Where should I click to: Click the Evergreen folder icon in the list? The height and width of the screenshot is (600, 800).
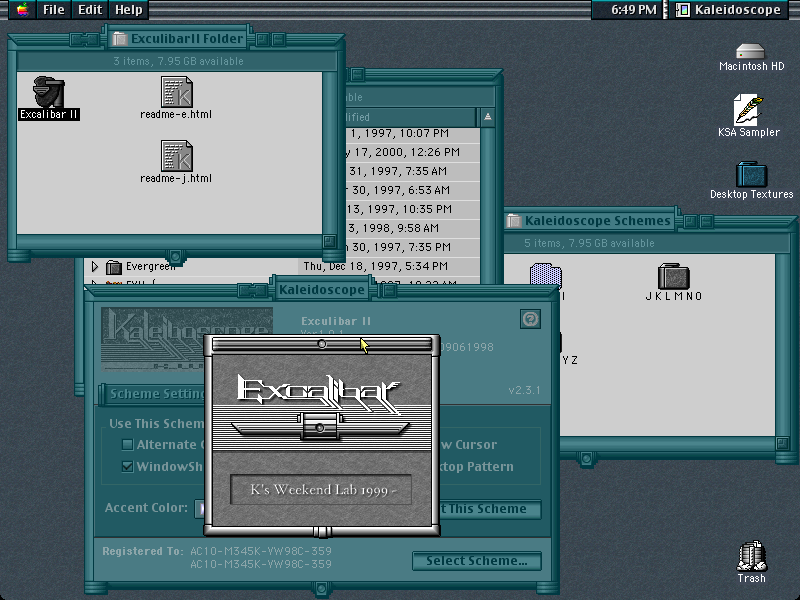[x=114, y=266]
